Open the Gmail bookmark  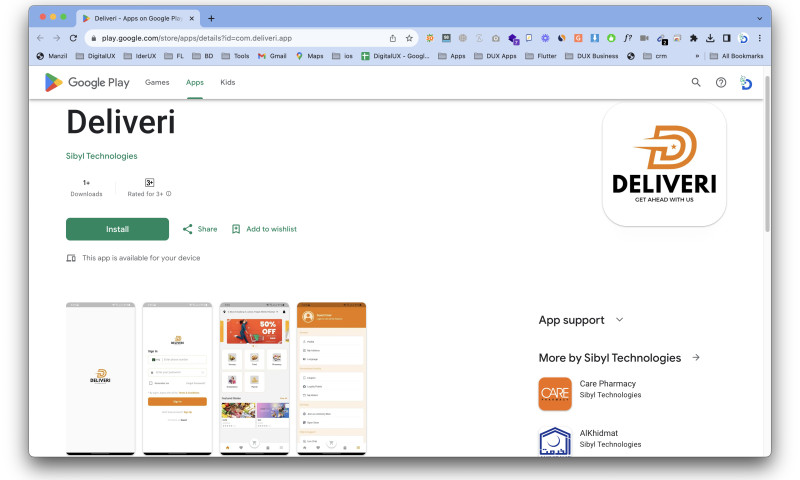coord(272,56)
